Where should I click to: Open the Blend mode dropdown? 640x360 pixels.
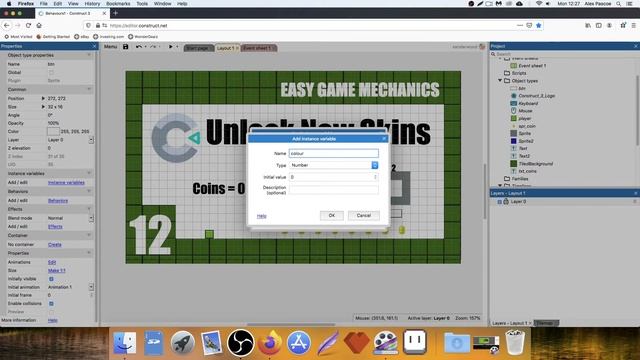point(91,218)
